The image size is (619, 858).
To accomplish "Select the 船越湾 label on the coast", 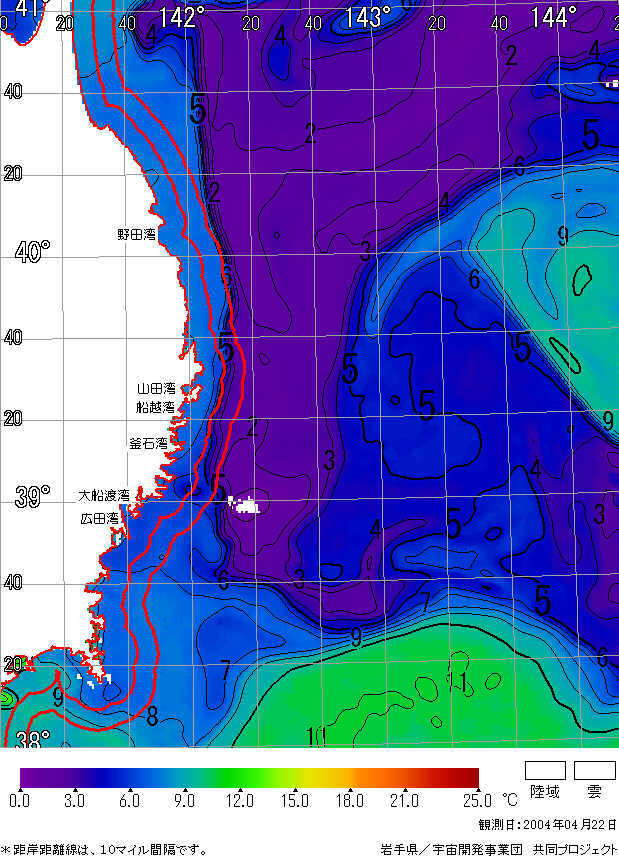I will pos(156,408).
